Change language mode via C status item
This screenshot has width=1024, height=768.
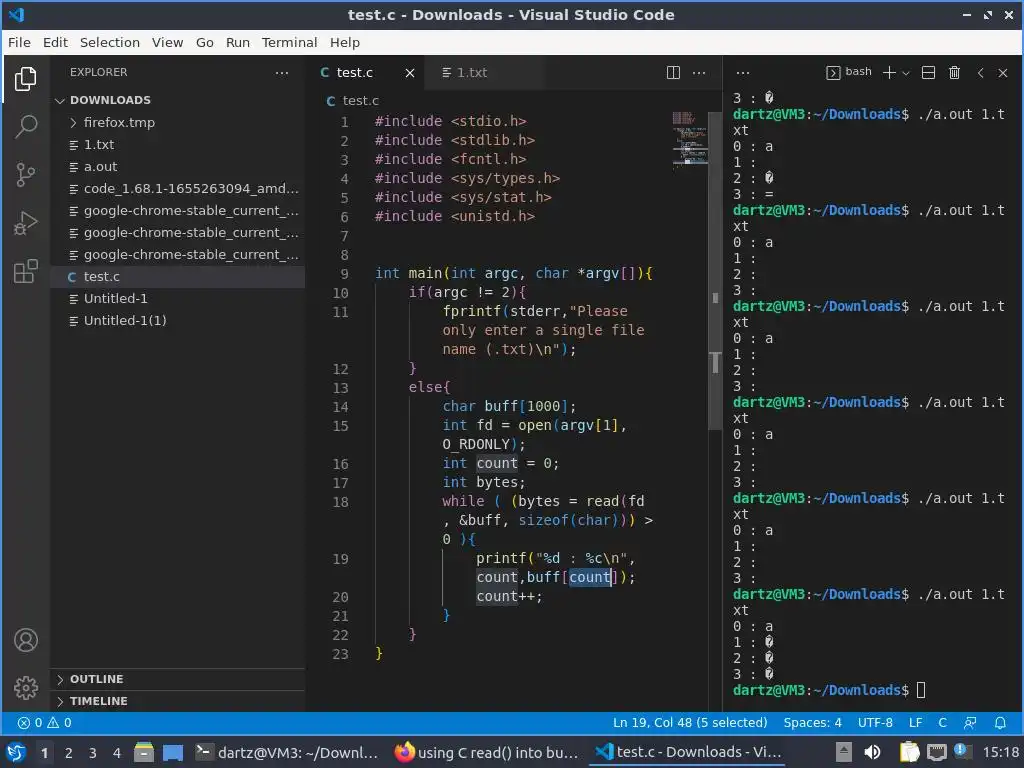coord(942,722)
